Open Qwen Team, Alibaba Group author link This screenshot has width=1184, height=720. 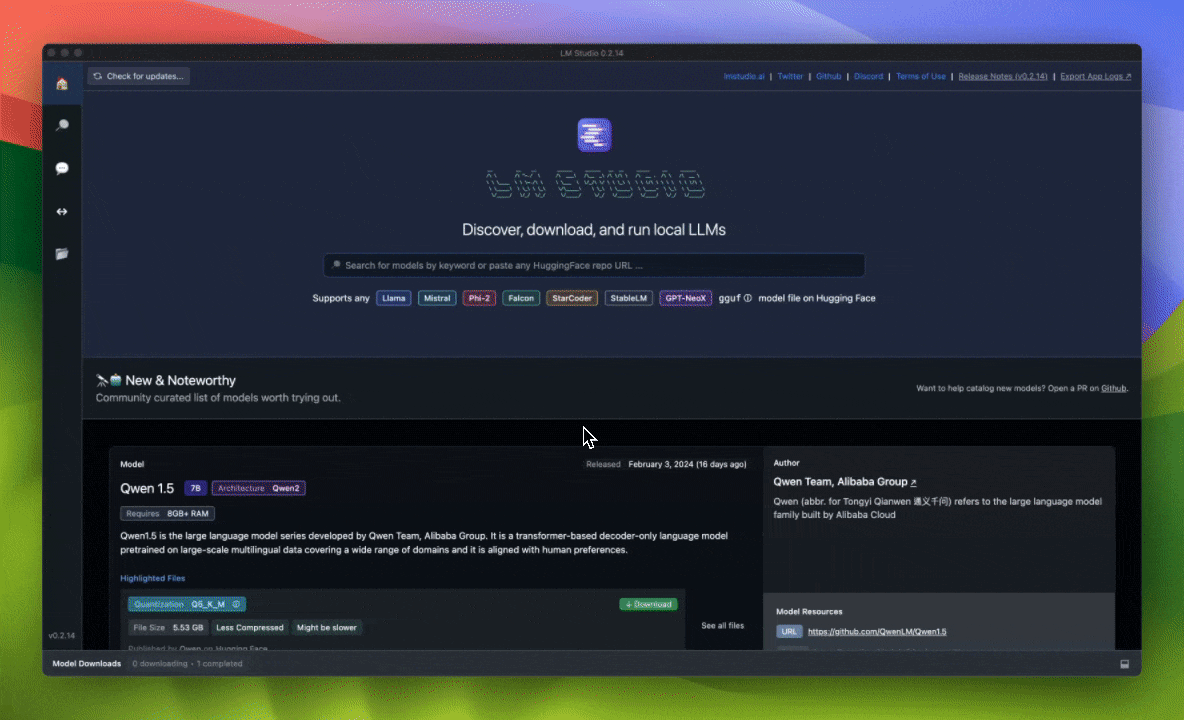(x=845, y=482)
